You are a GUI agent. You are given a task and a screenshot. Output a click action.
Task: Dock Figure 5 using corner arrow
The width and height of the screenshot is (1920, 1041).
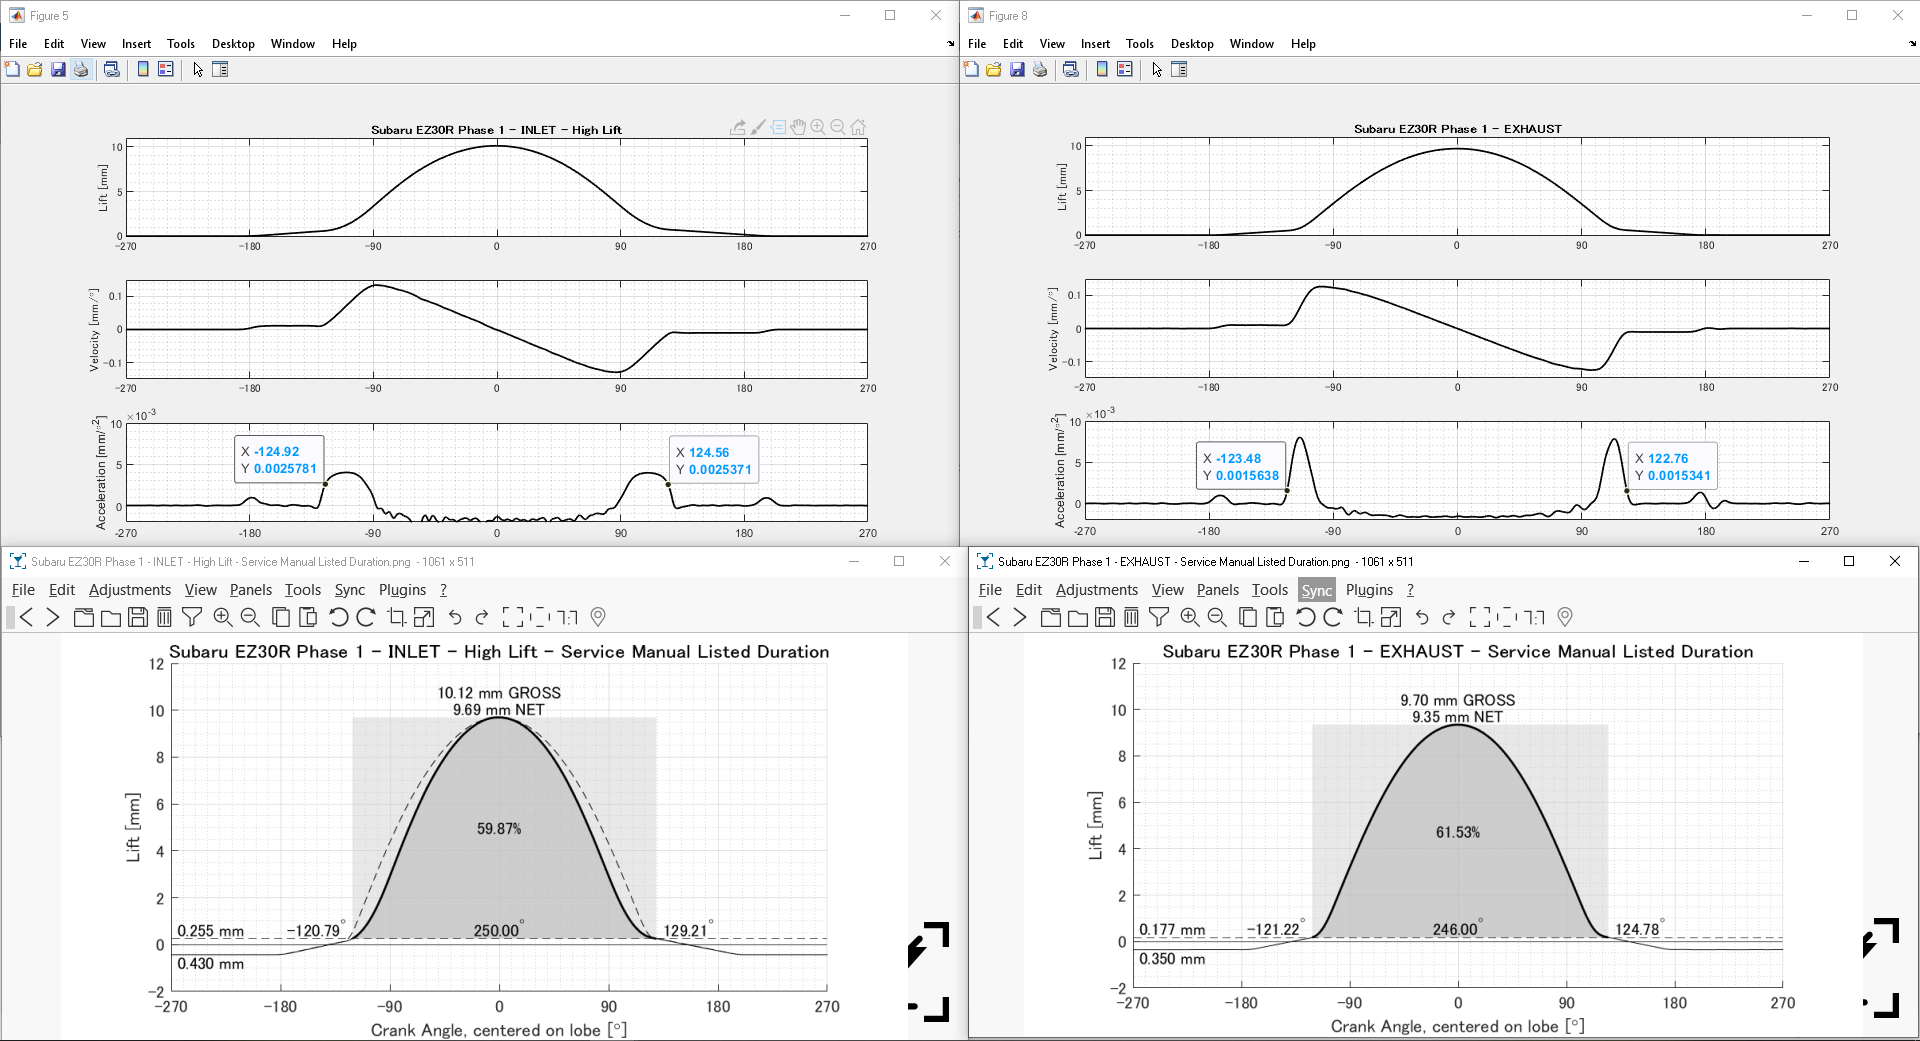coord(951,44)
